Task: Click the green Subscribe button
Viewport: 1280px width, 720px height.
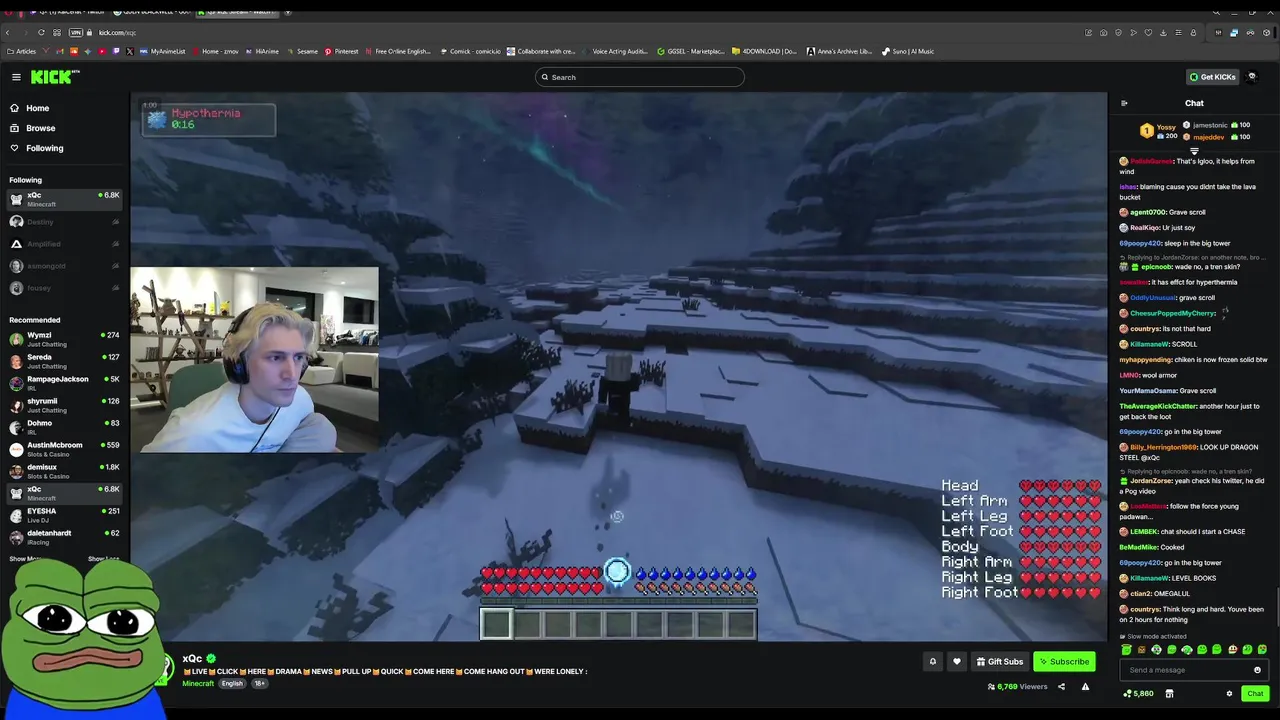Action: point(1064,661)
